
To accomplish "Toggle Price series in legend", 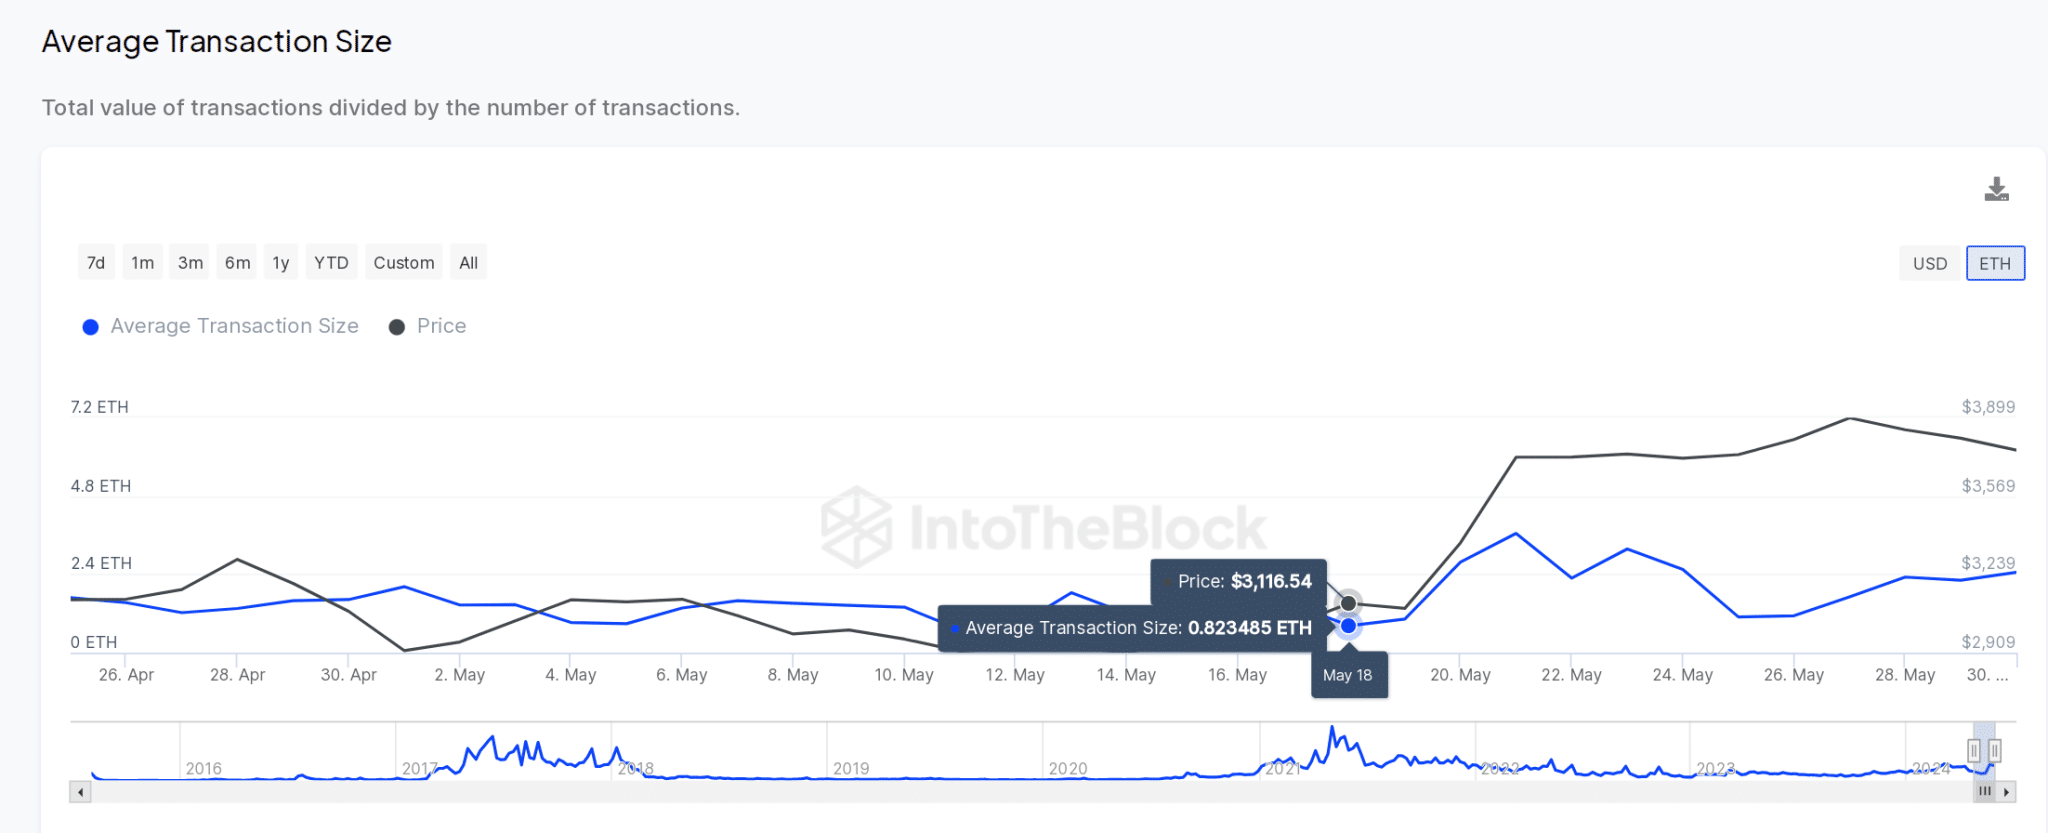I will pos(428,326).
